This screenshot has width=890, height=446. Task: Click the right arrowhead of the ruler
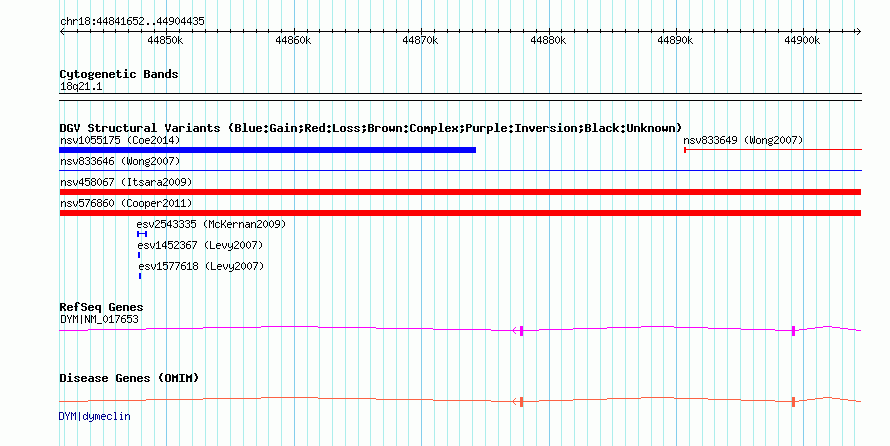point(859,32)
